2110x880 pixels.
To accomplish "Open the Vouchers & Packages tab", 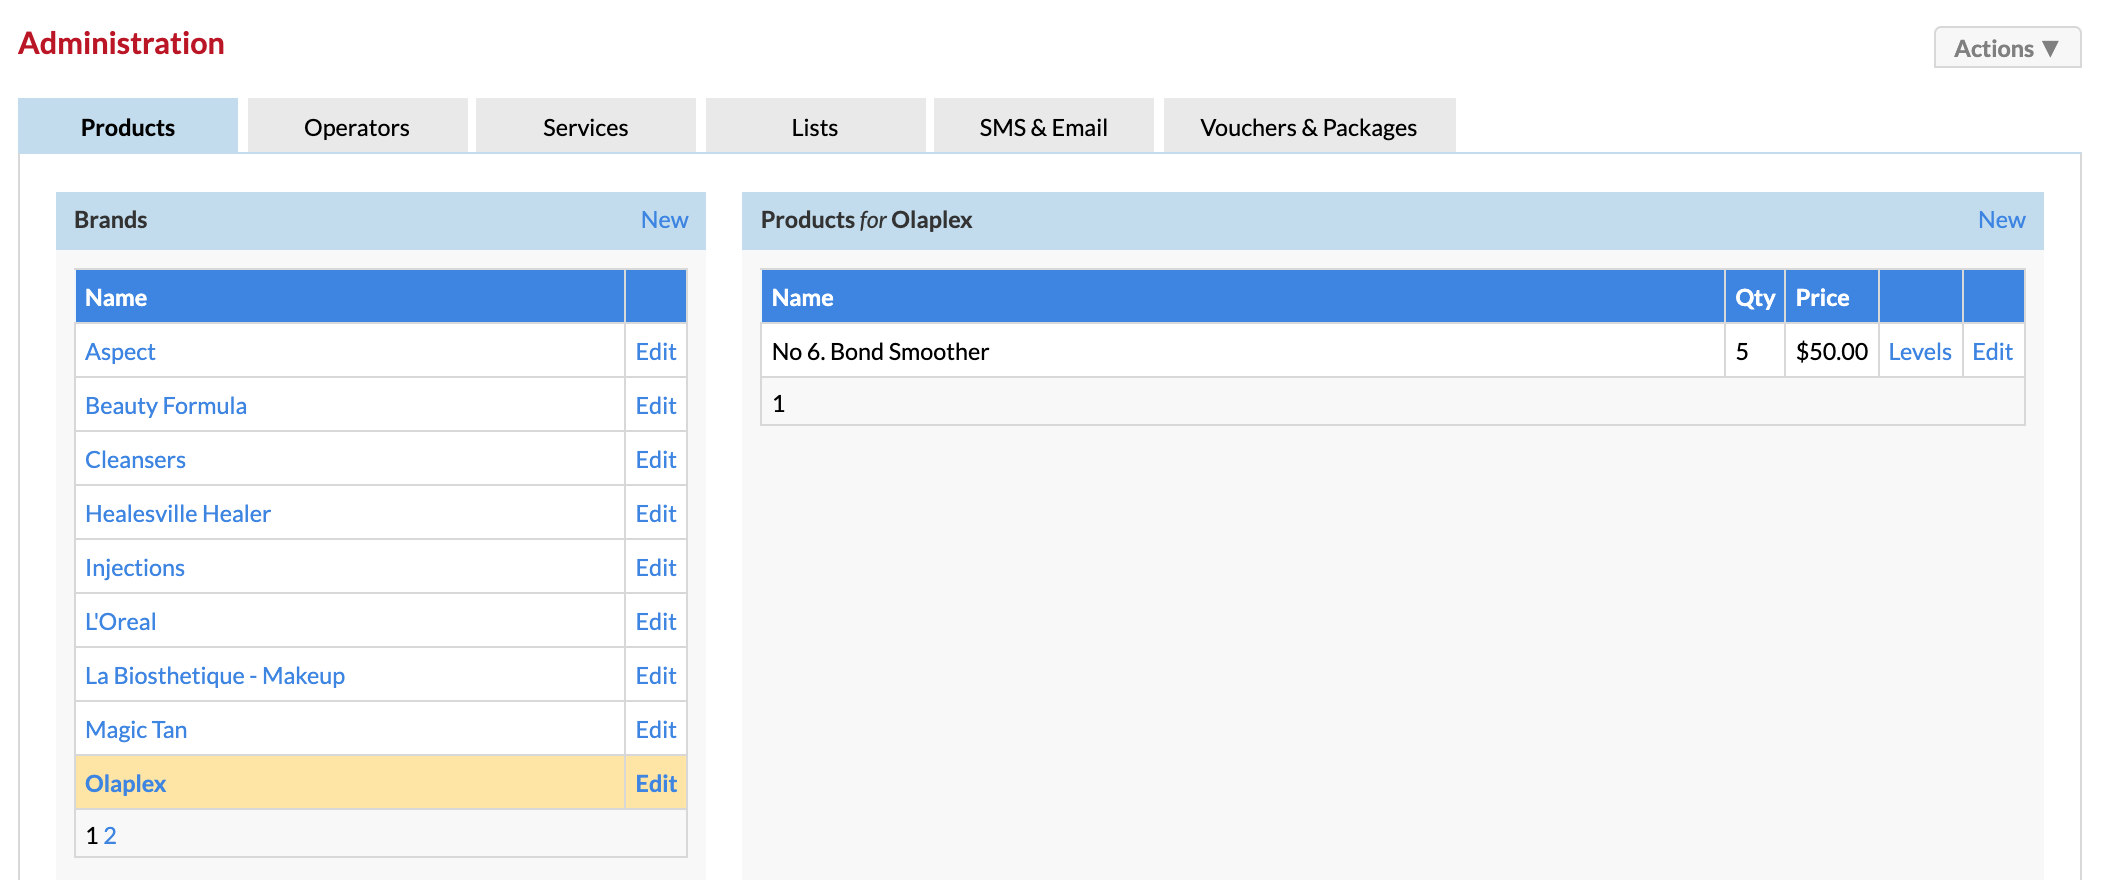I will click(x=1309, y=127).
